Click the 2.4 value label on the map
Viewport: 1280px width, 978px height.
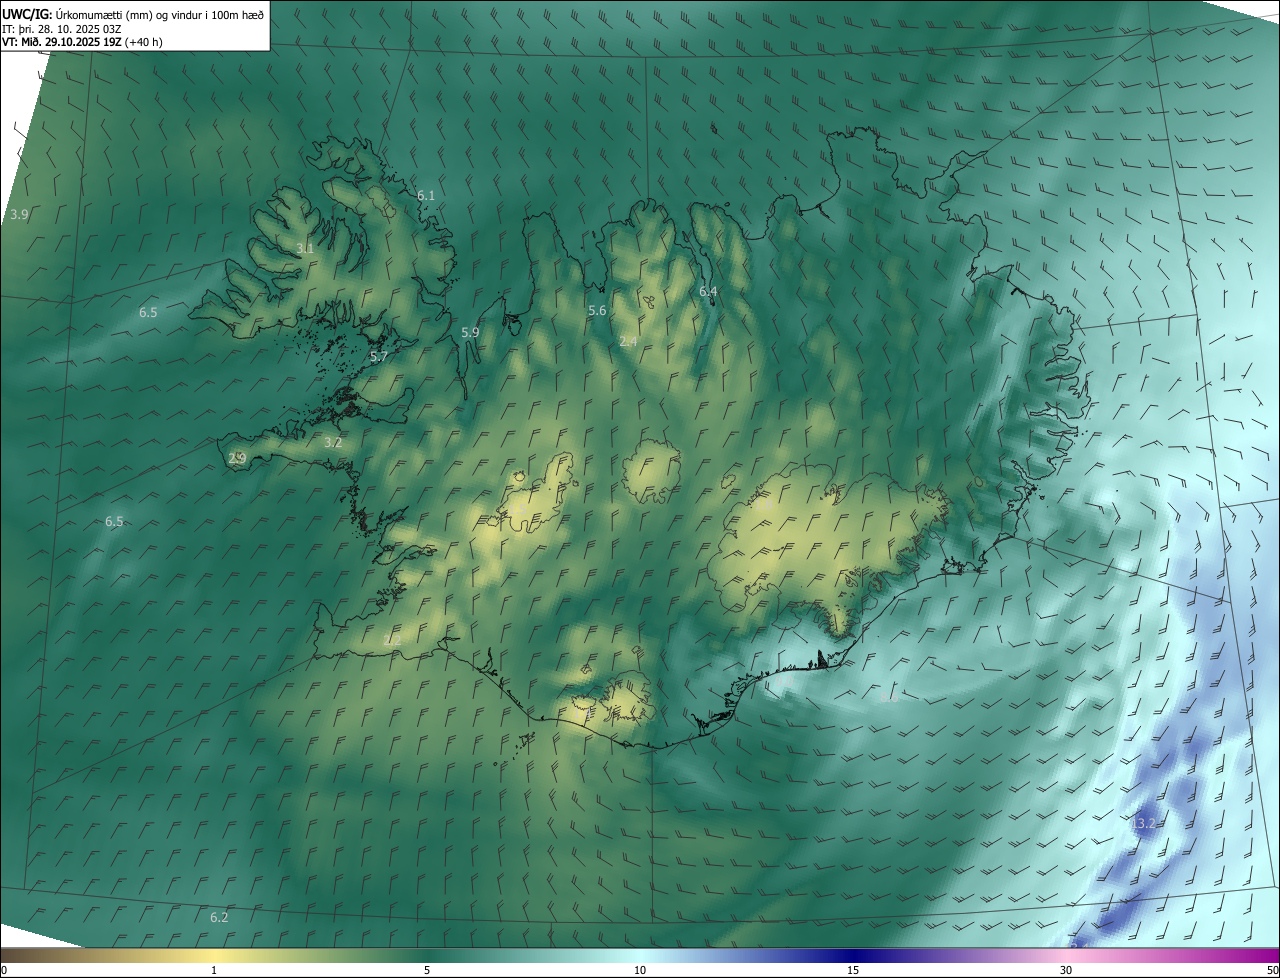click(628, 342)
